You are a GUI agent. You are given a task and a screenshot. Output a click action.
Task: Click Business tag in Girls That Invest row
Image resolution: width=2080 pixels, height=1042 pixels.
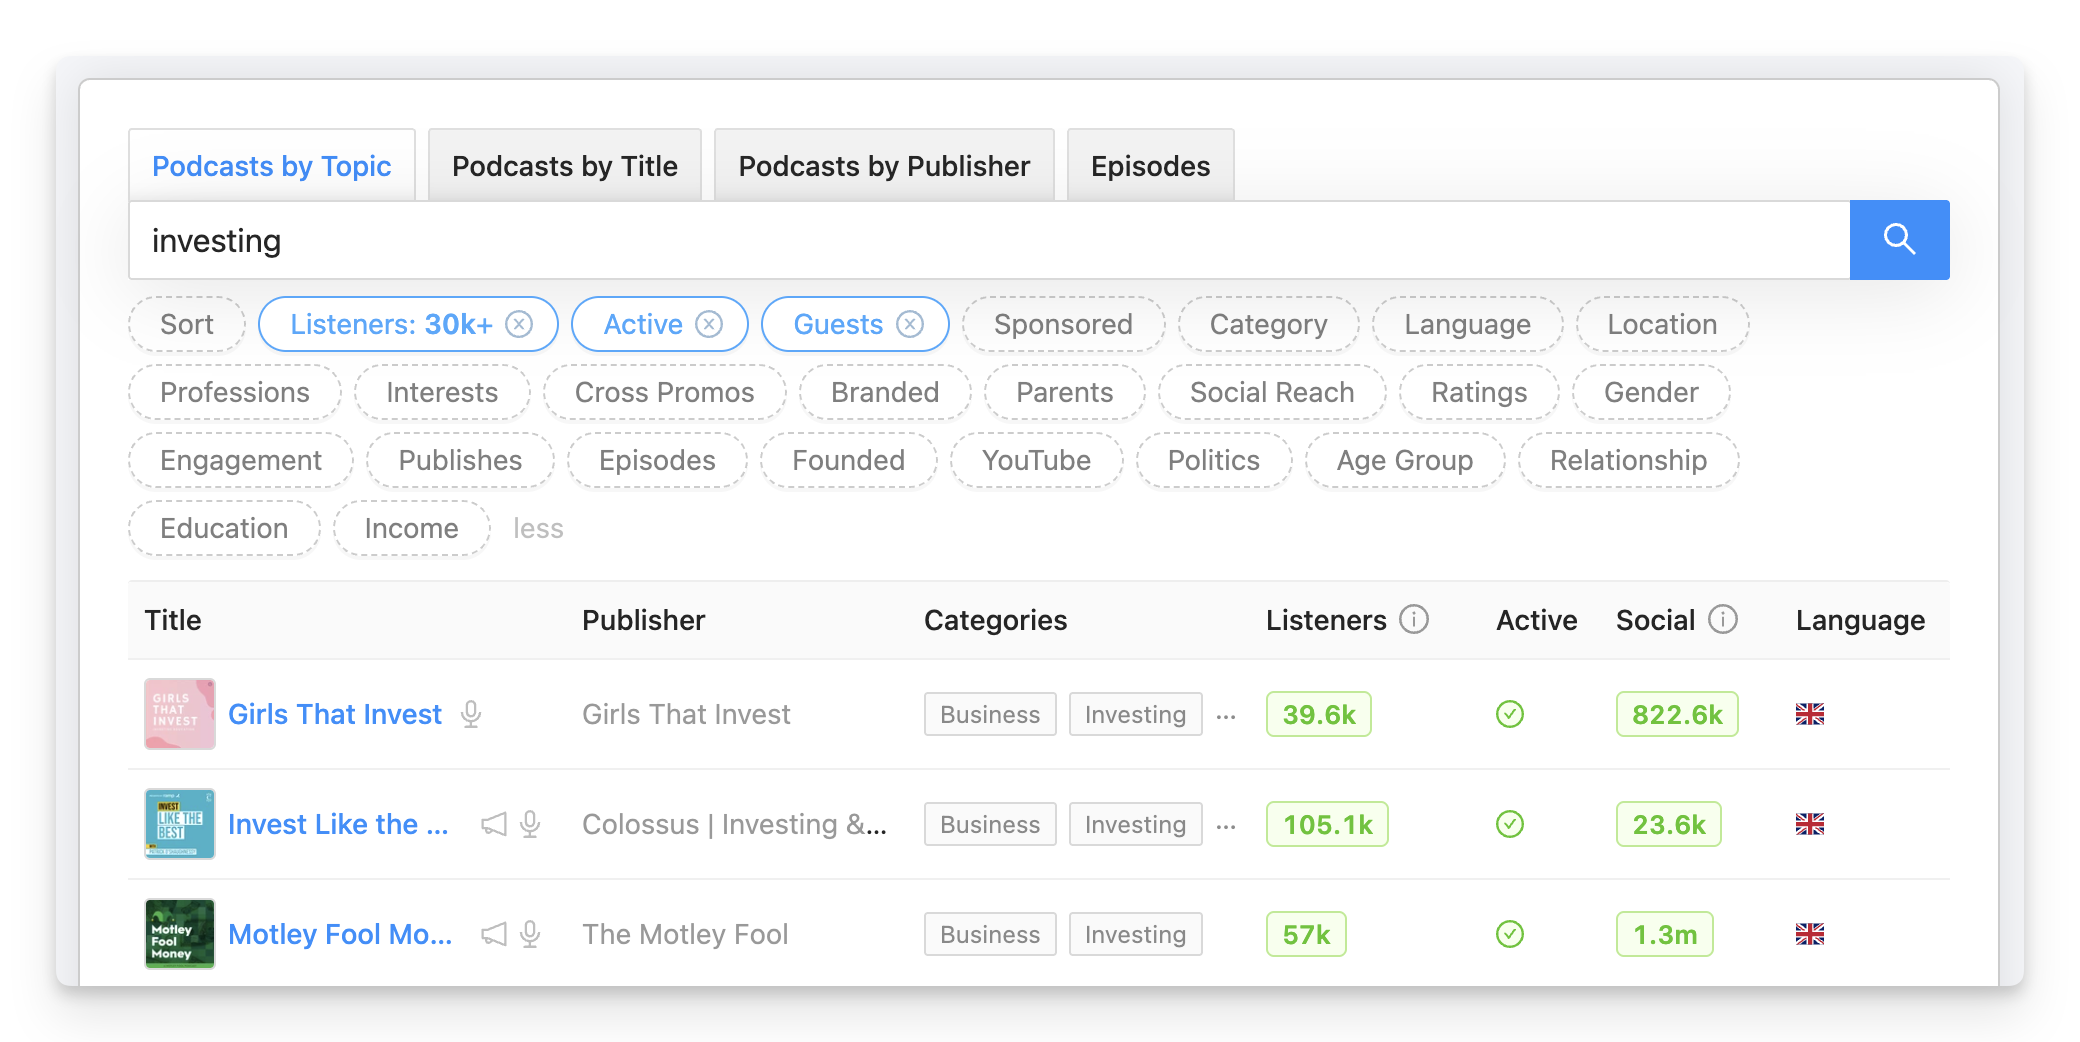pos(990,714)
